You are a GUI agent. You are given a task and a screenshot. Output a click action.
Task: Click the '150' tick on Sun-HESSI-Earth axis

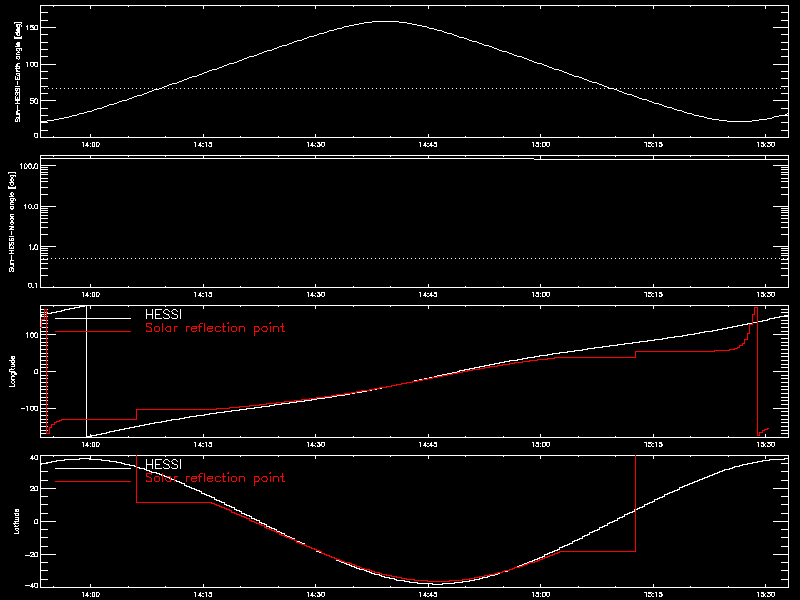point(32,28)
